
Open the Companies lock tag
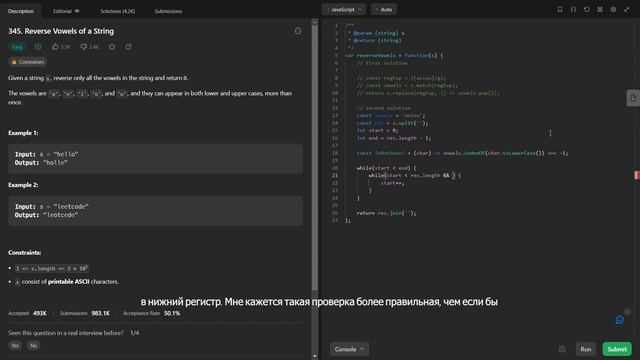coord(27,62)
